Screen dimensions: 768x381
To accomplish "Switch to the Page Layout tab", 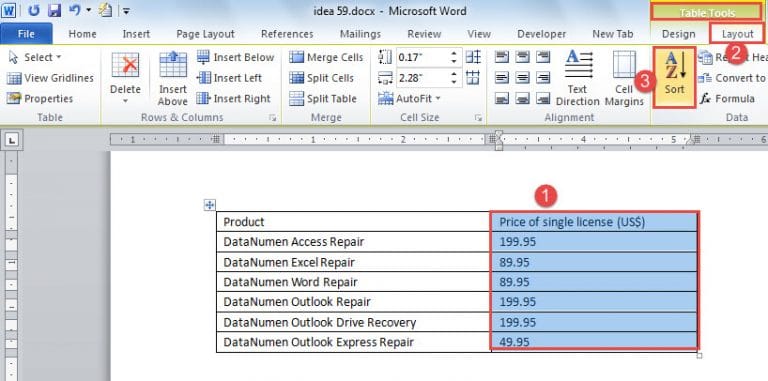I will (205, 34).
